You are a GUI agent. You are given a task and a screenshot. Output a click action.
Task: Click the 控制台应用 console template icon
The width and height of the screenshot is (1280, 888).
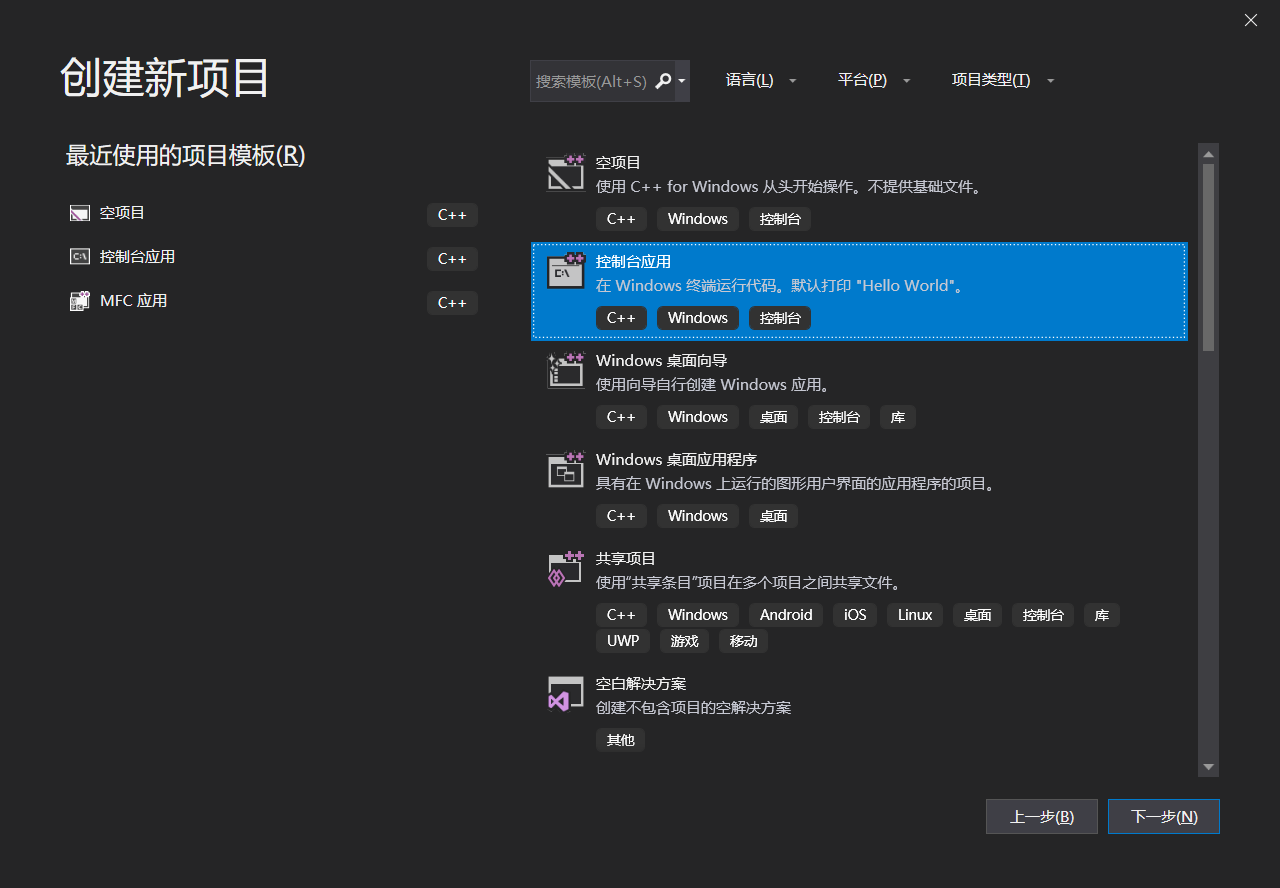coord(565,271)
